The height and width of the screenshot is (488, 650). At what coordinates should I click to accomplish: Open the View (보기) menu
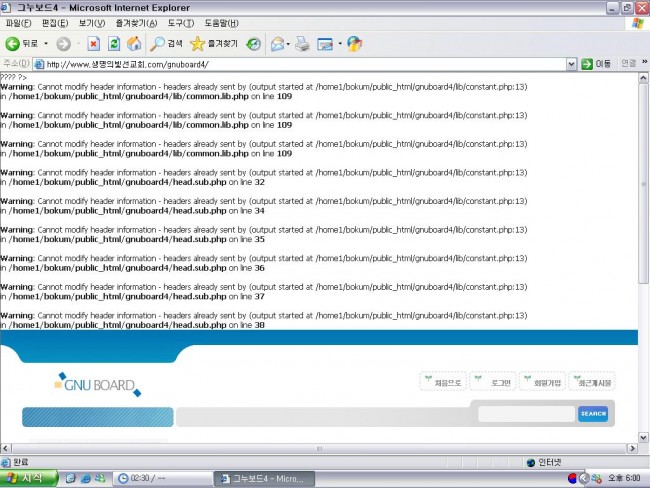(92, 23)
